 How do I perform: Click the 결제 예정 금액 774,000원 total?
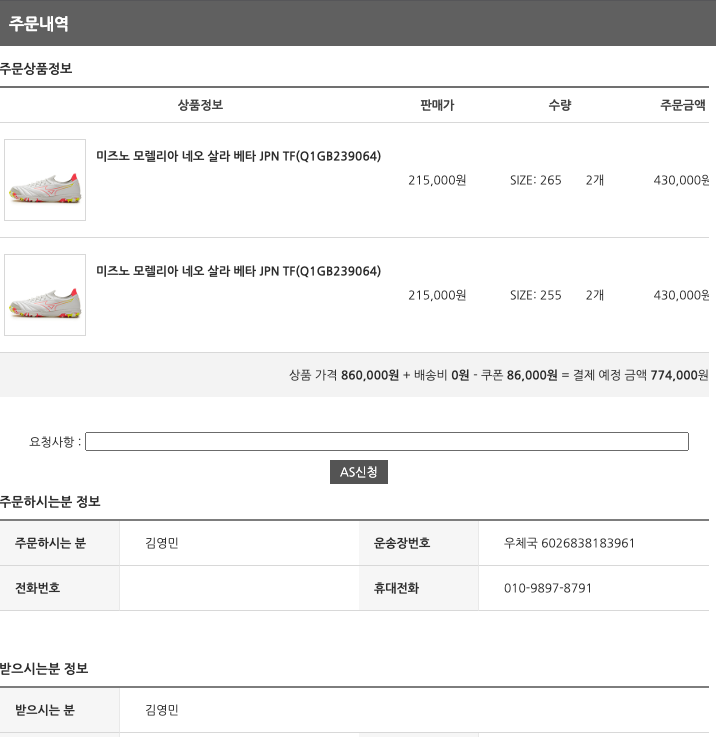point(641,375)
